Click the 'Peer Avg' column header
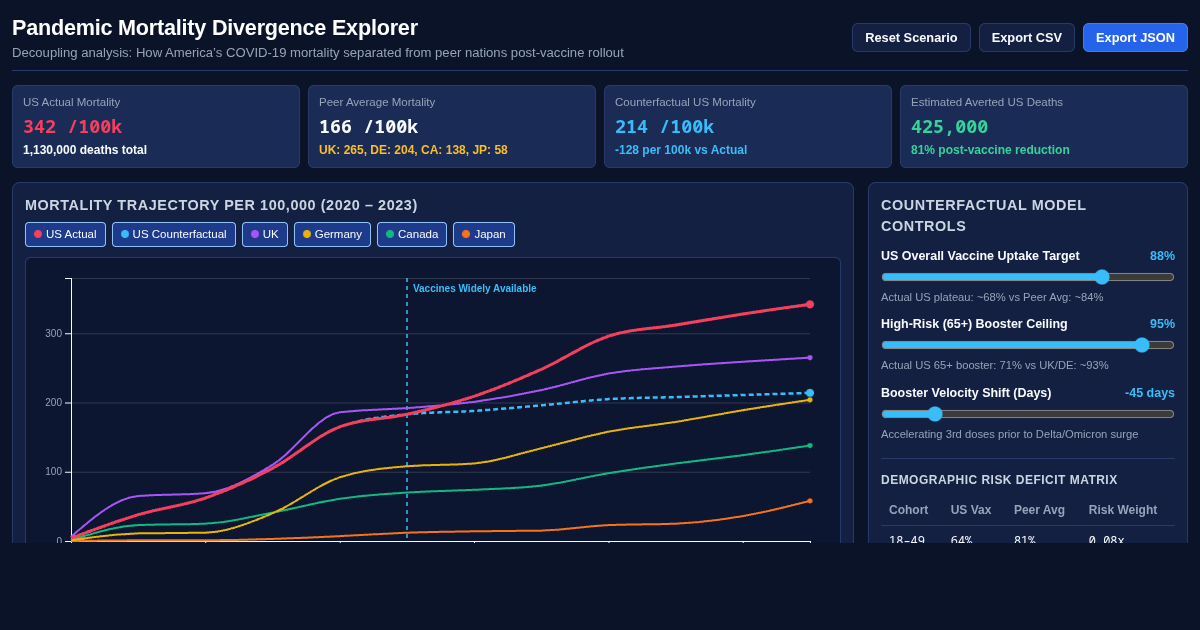Viewport: 1200px width, 630px height. 1040,510
